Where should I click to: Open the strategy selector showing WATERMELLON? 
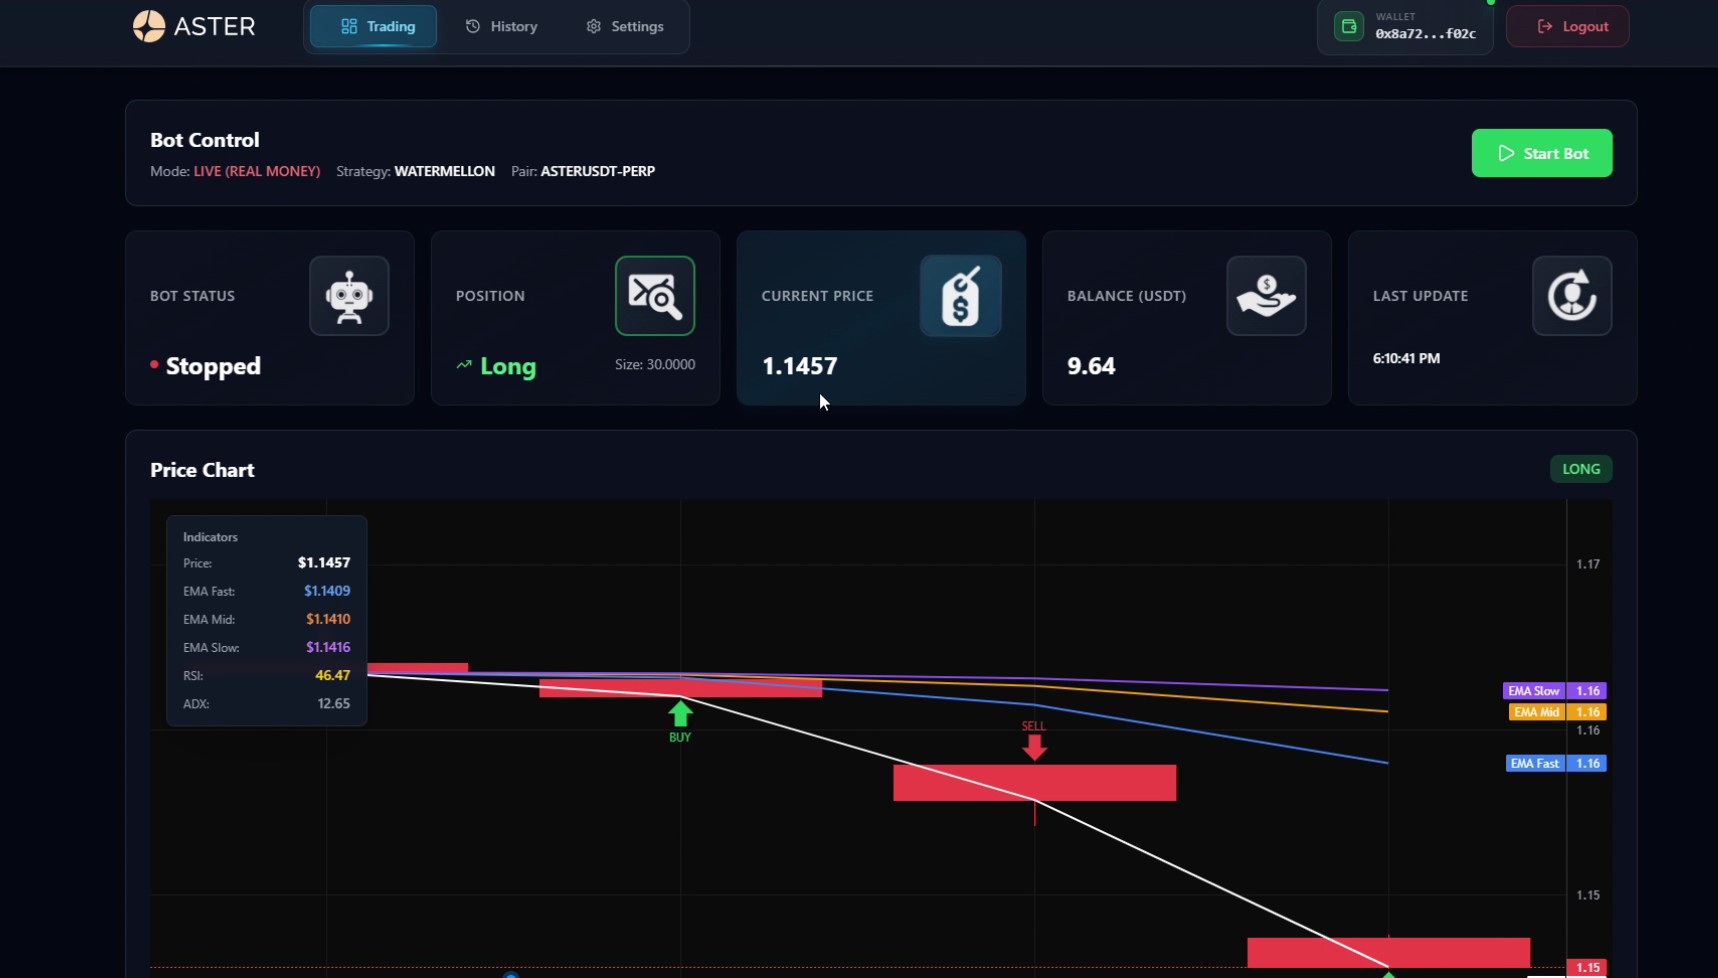(444, 171)
